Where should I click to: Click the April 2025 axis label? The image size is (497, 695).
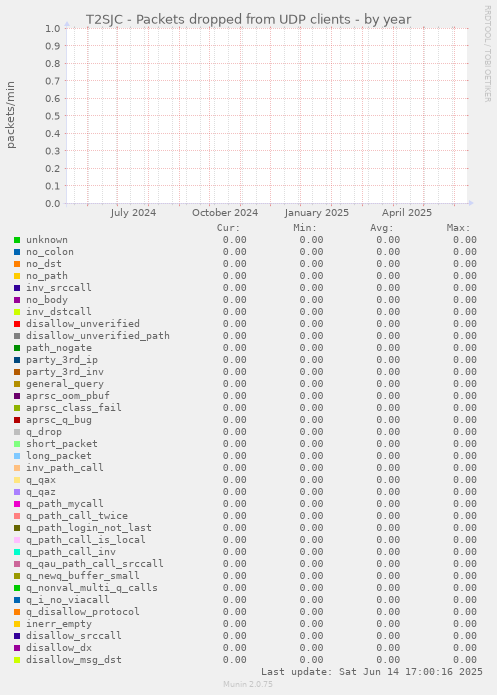[x=407, y=213]
